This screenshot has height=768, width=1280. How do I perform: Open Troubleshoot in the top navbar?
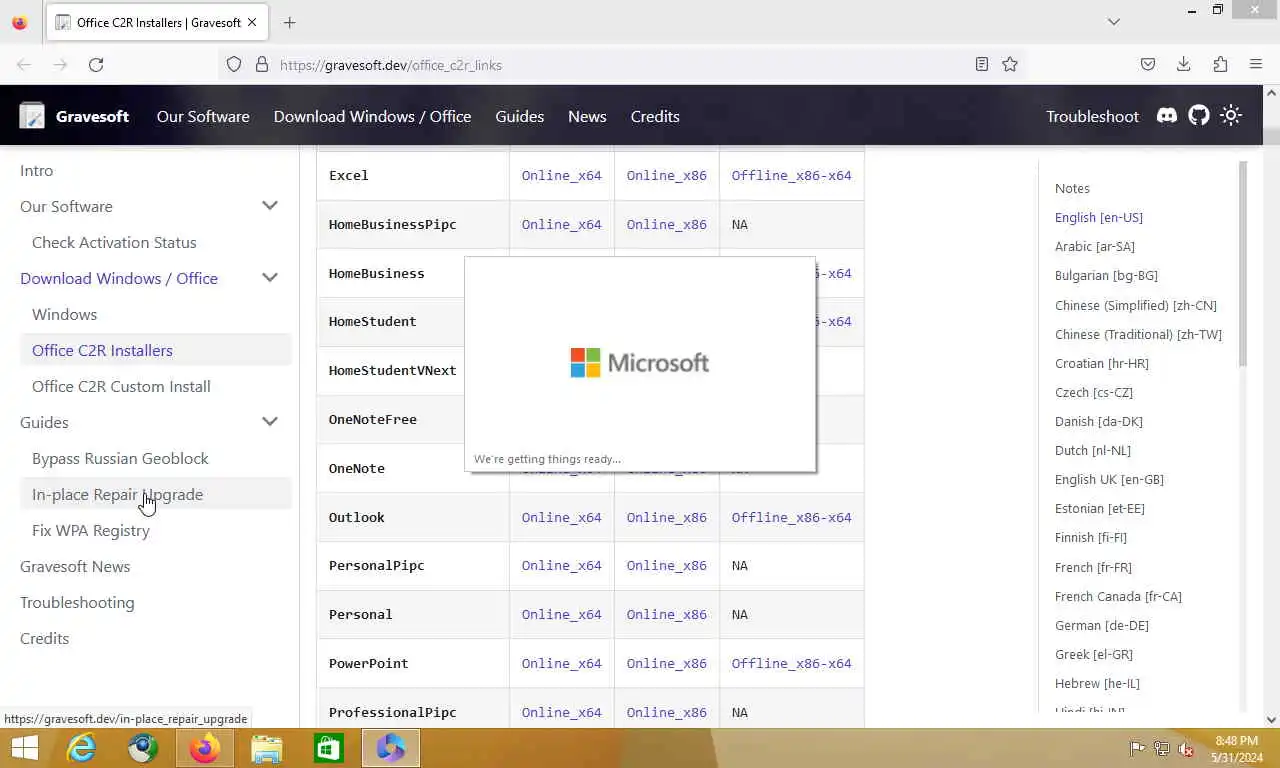click(1092, 116)
